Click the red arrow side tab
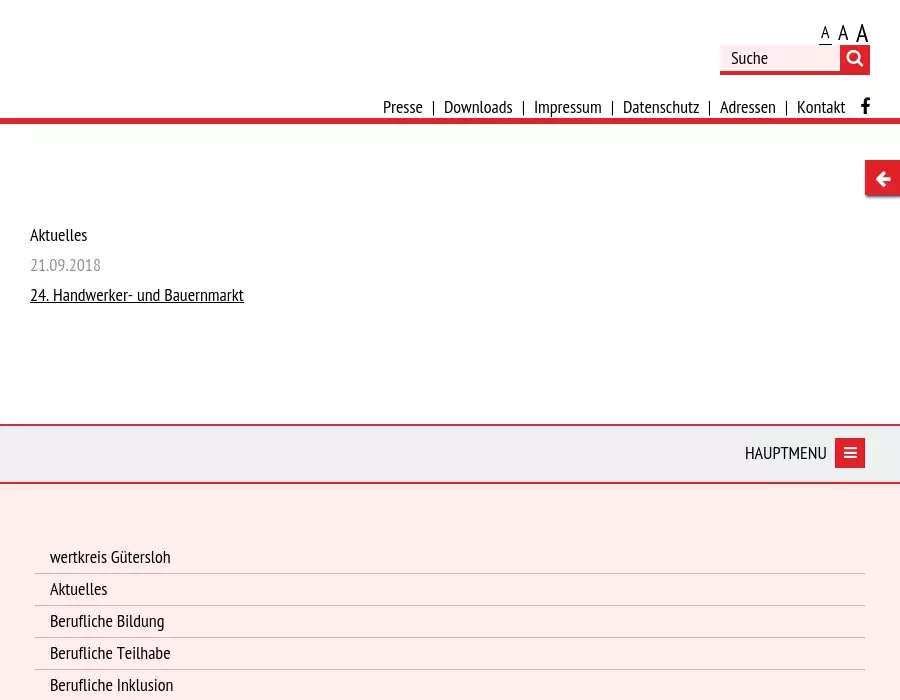Viewport: 900px width, 700px height. pyautogui.click(x=882, y=179)
